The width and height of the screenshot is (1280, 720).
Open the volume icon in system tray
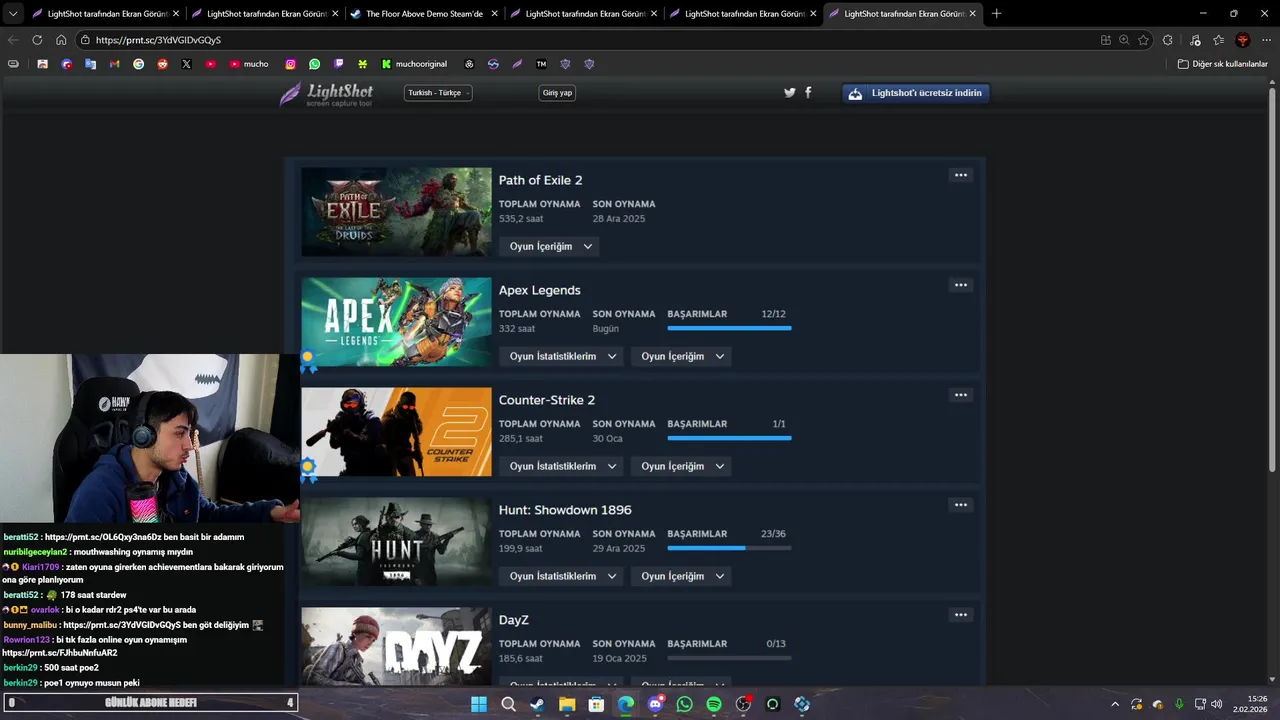point(1217,704)
